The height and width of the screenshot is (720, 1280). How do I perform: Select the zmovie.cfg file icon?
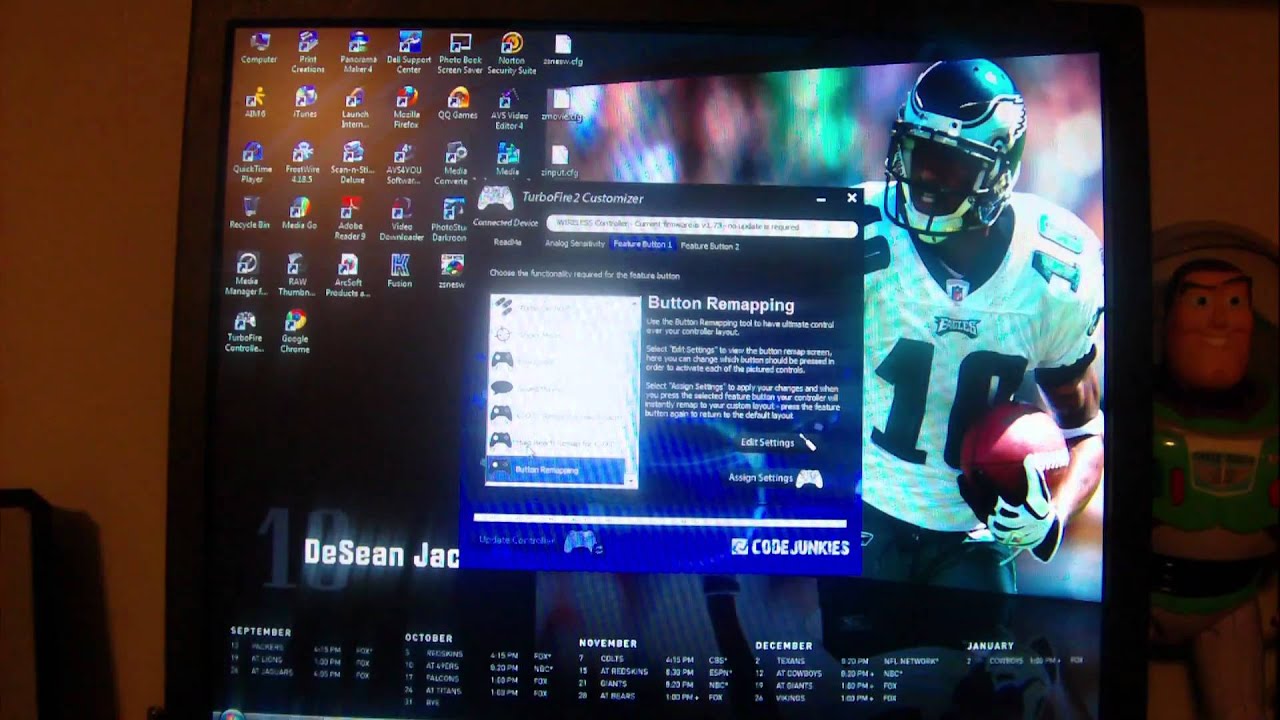click(560, 106)
